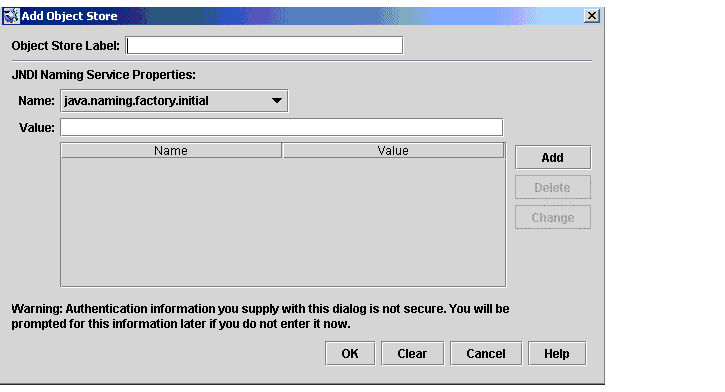This screenshot has width=725, height=392.
Task: Click the Clear button
Action: (x=412, y=354)
